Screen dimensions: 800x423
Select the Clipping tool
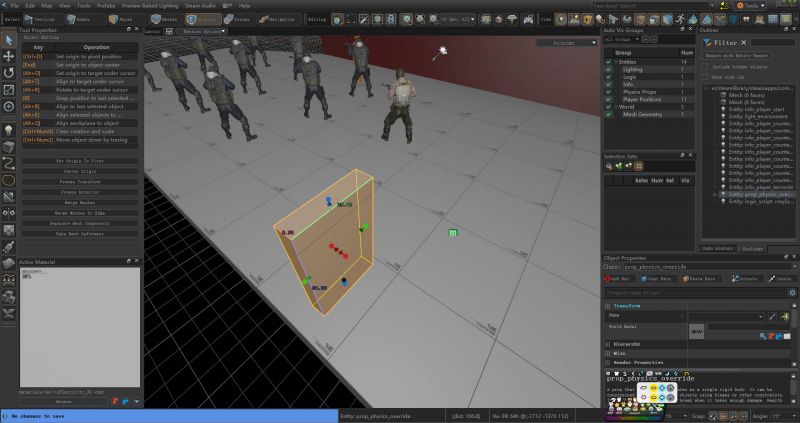[x=8, y=197]
